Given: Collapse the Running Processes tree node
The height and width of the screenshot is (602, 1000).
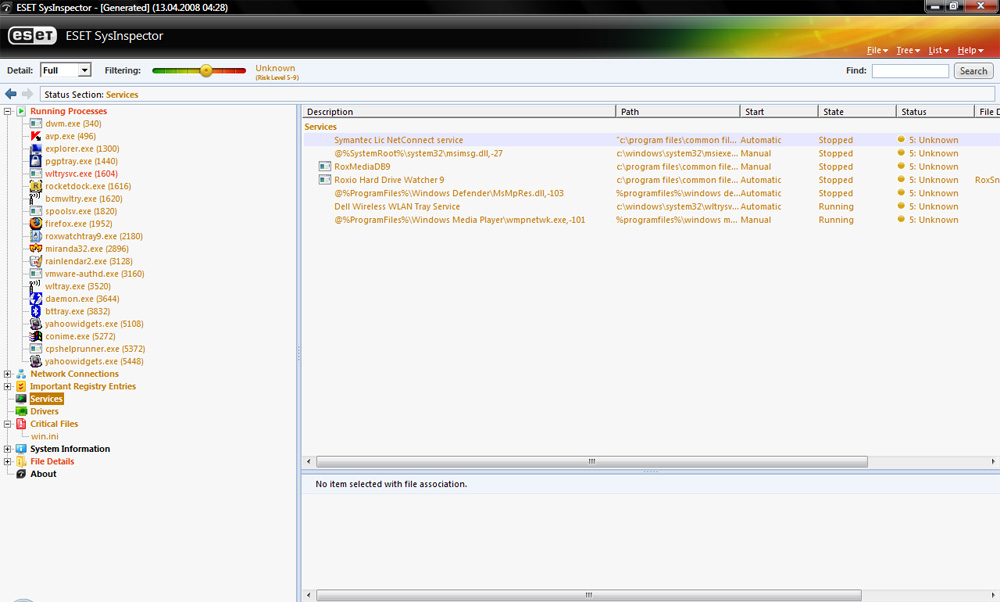Looking at the screenshot, I should coord(8,111).
